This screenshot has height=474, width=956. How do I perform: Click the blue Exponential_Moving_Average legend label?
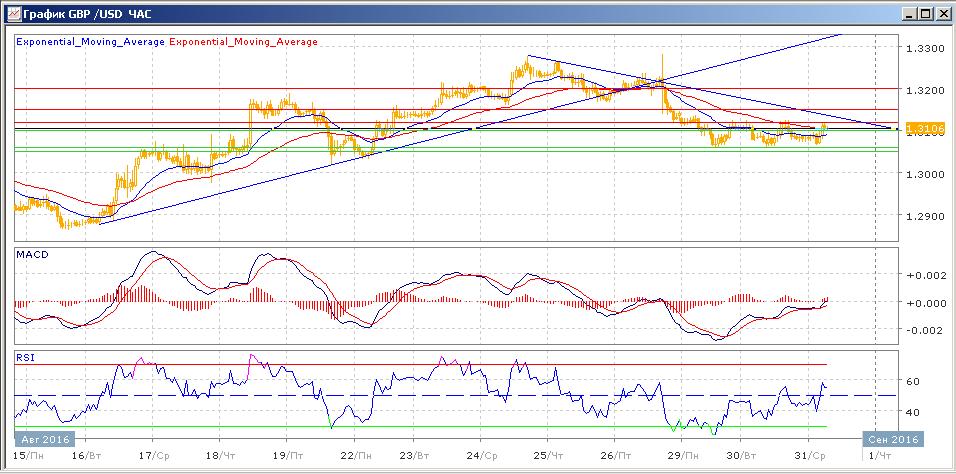coord(90,42)
